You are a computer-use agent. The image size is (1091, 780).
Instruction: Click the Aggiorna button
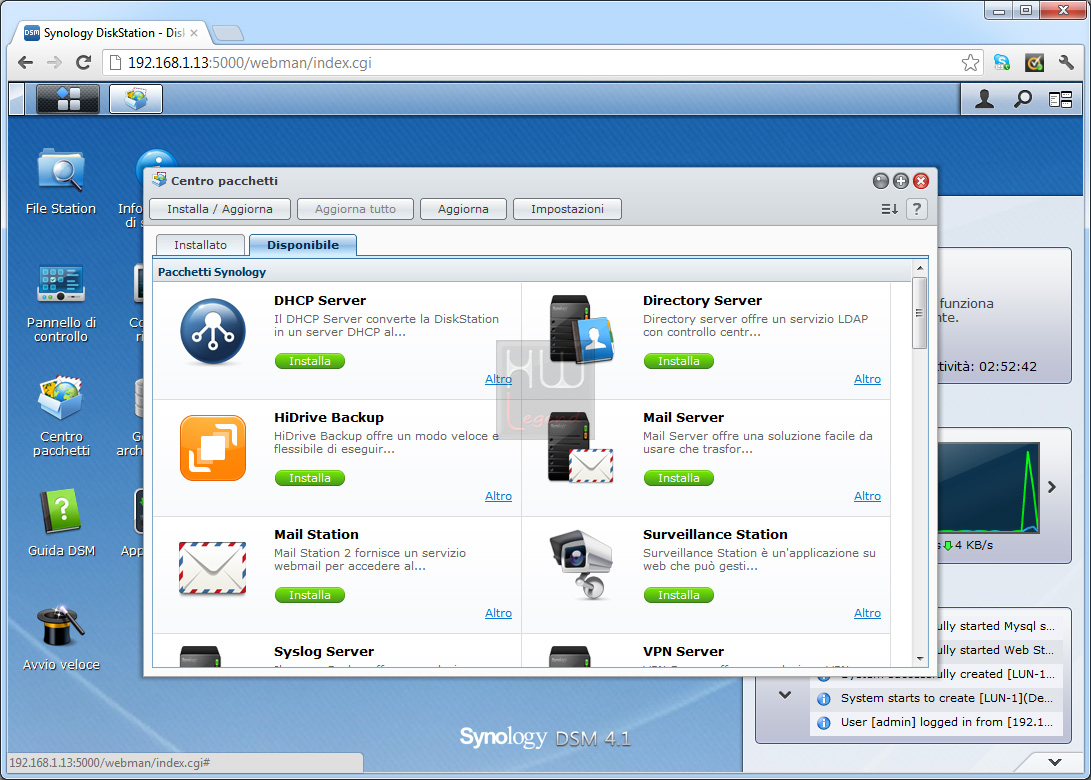(x=463, y=209)
